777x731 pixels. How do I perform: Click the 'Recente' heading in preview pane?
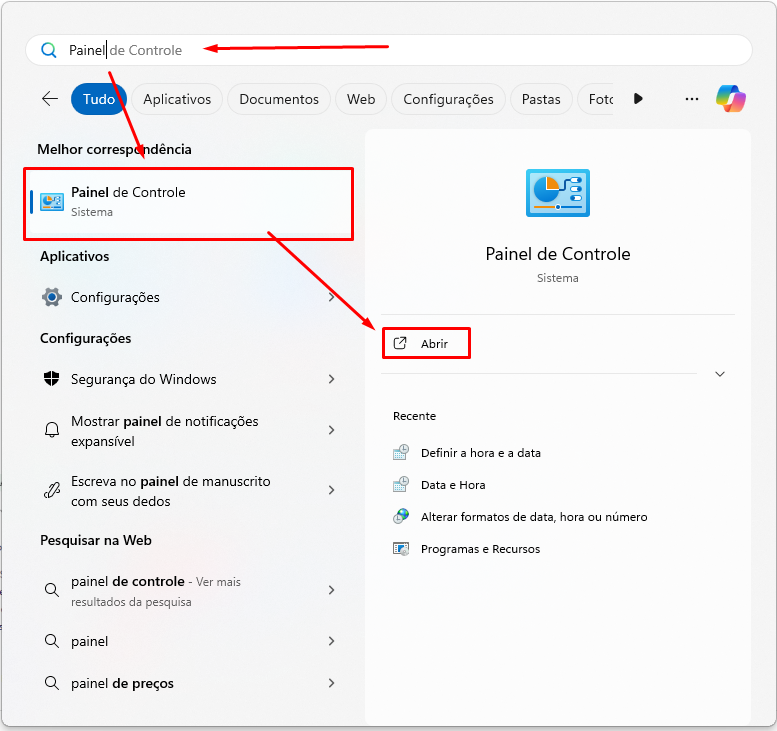pyautogui.click(x=414, y=416)
